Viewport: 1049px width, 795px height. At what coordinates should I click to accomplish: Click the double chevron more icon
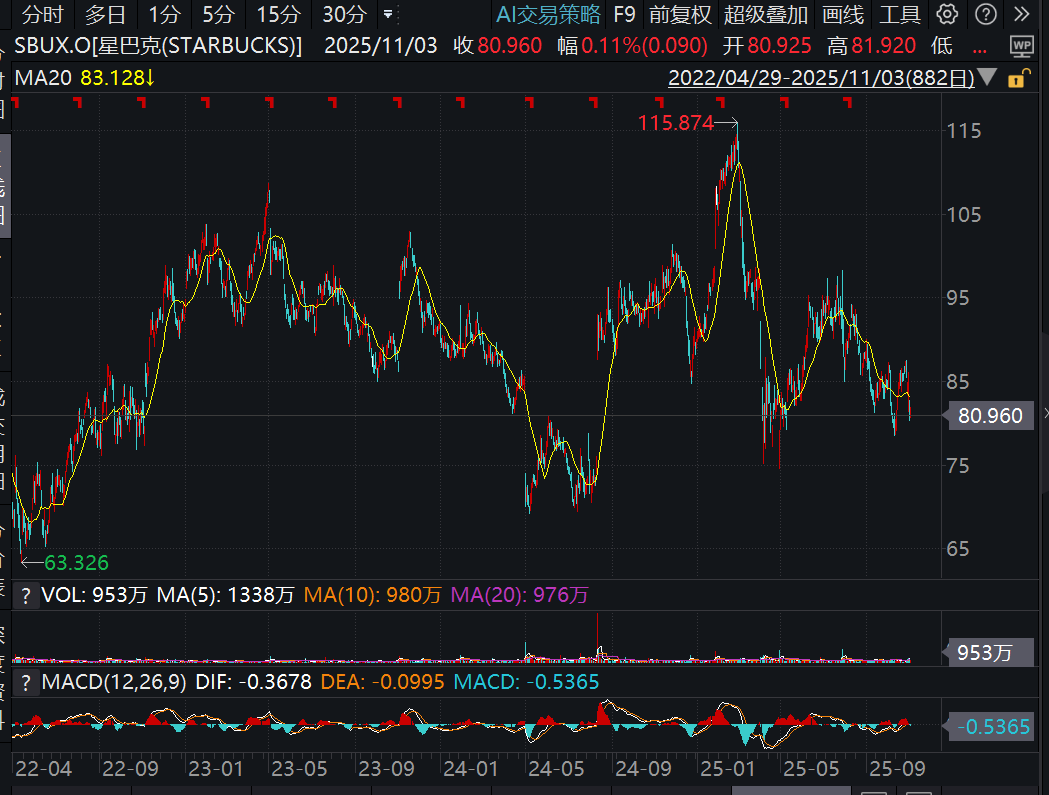[x=1021, y=14]
